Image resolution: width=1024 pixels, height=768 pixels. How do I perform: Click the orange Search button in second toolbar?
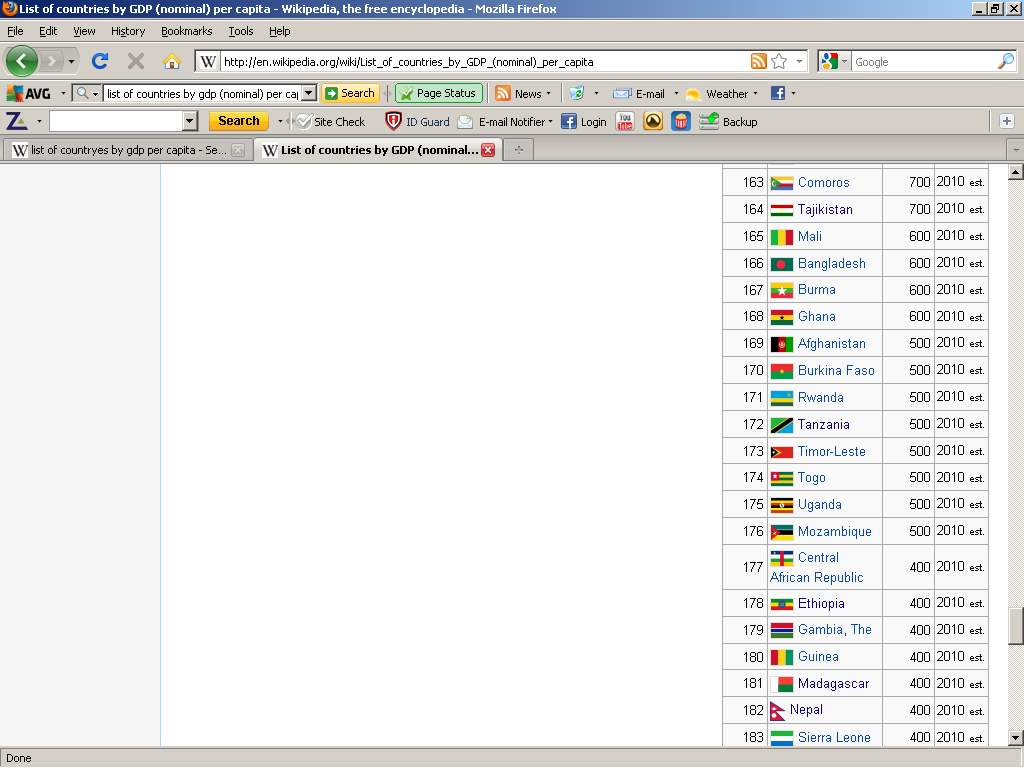tap(238, 121)
